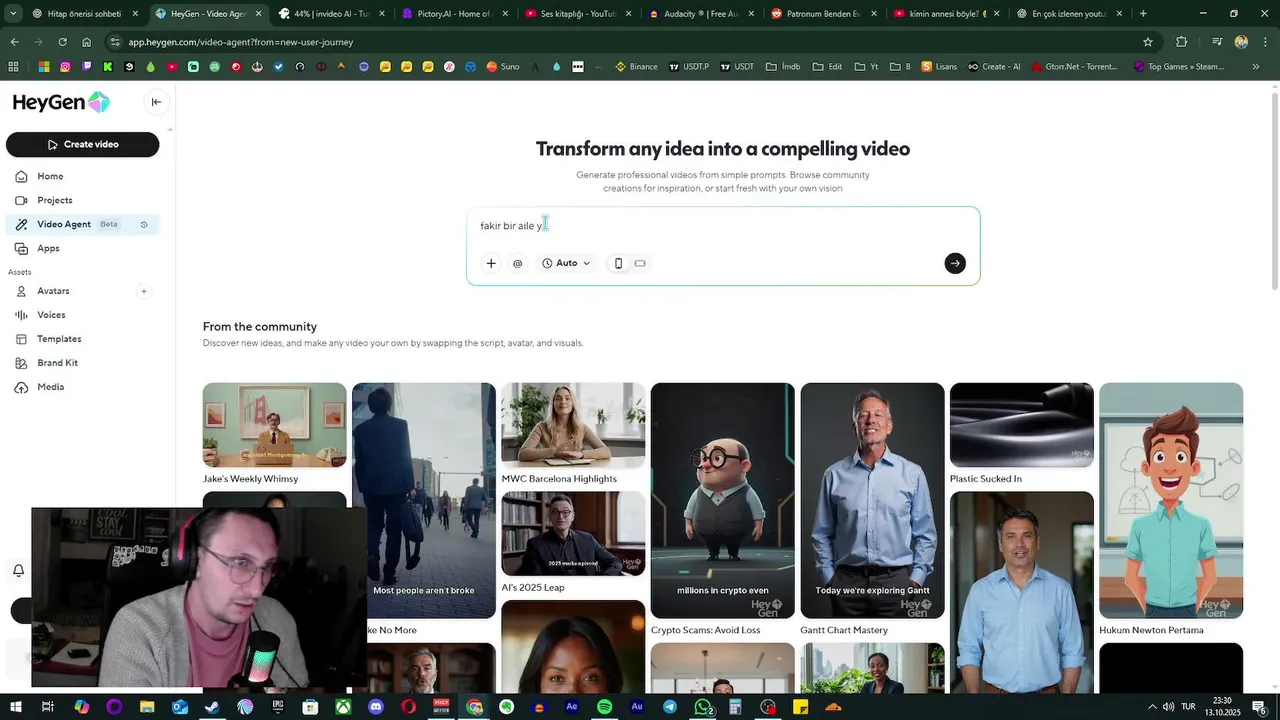Open the browser extensions puzzle icon
Screen dimensions: 1280x720
[x=1182, y=42]
